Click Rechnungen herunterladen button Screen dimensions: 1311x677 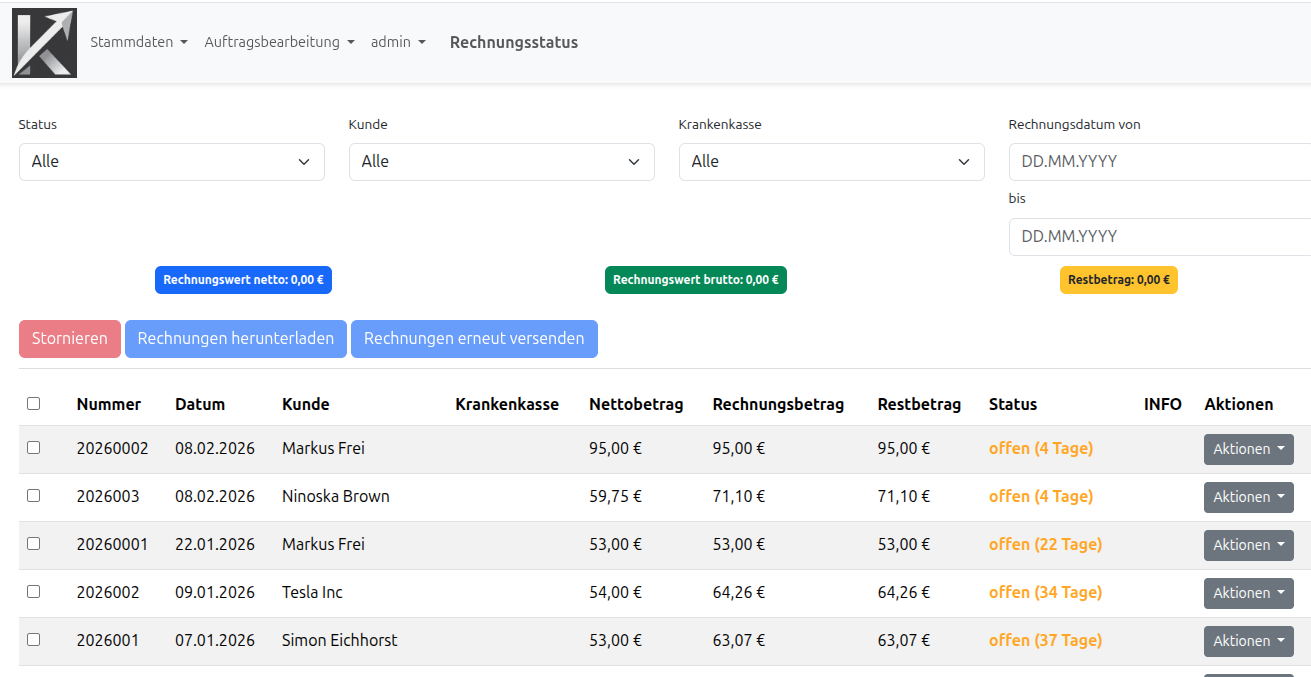[235, 339]
